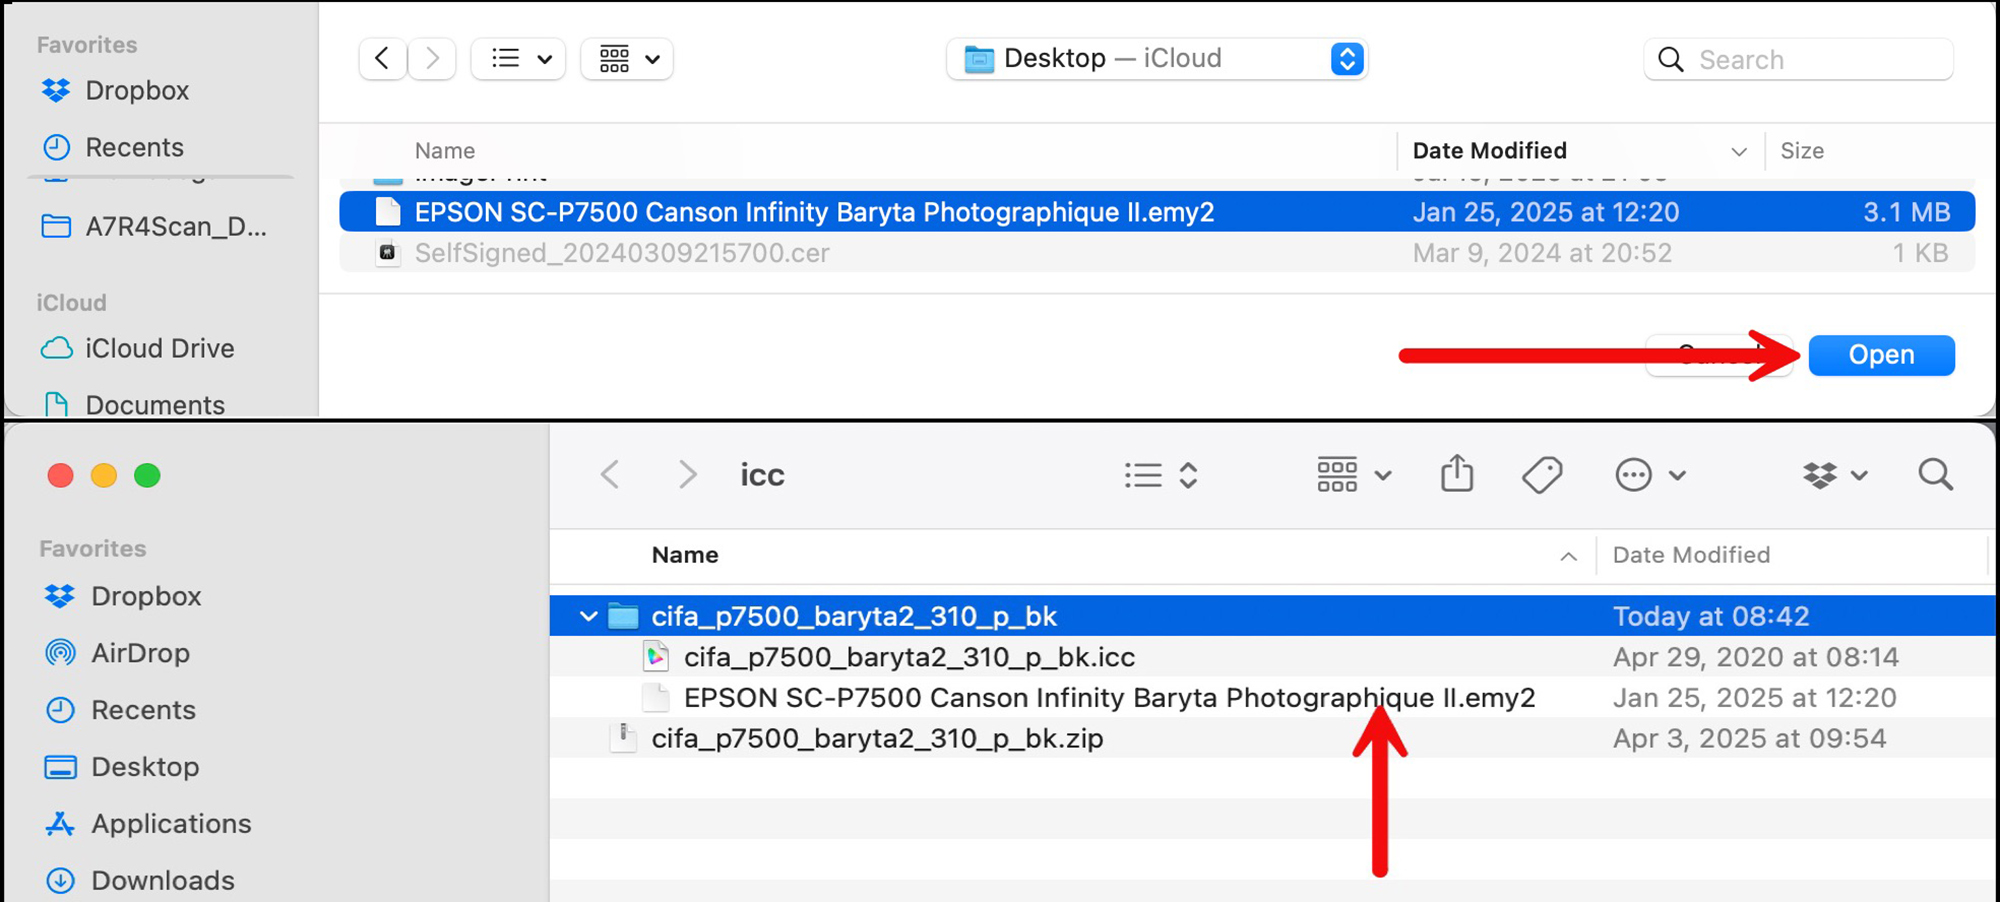Click the forward arrow in the open dialog
Image resolution: width=2000 pixels, height=902 pixels.
tap(432, 59)
